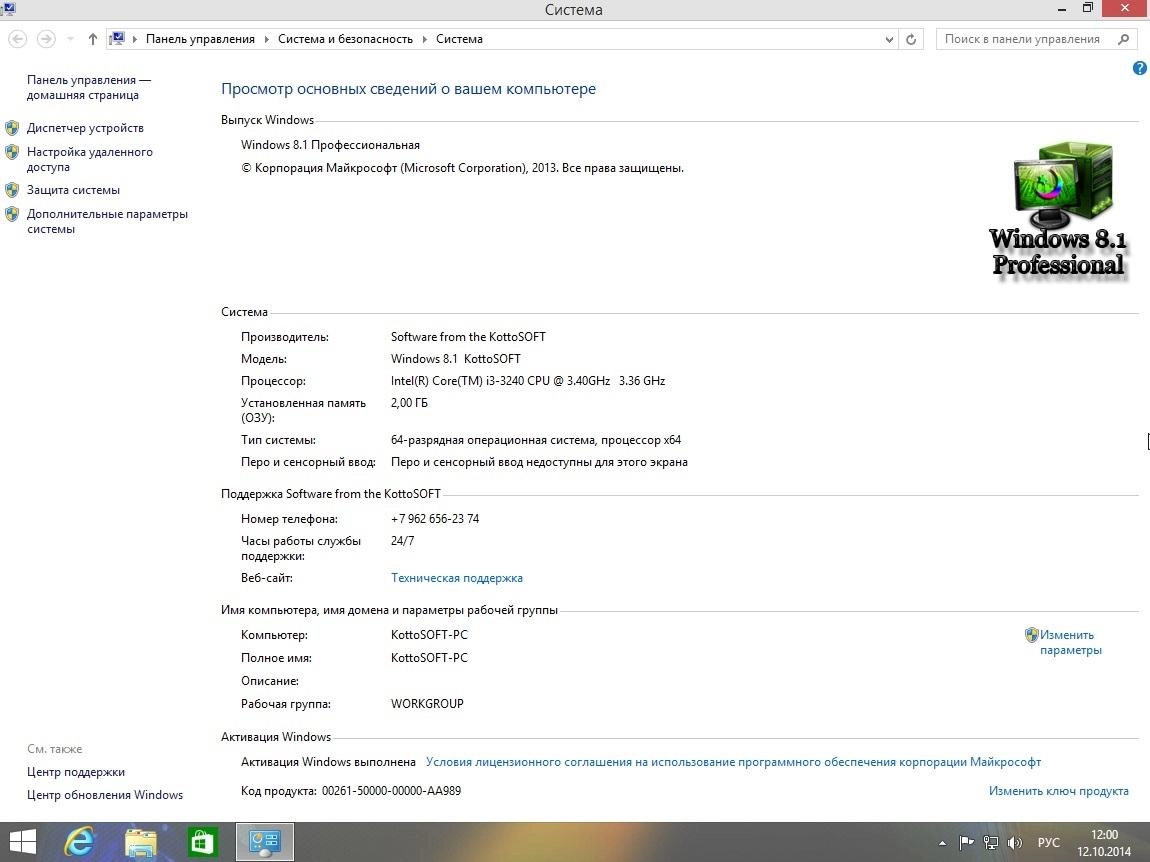The width and height of the screenshot is (1150, 862).
Task: Switch input language РУС indicator
Action: coord(1049,843)
